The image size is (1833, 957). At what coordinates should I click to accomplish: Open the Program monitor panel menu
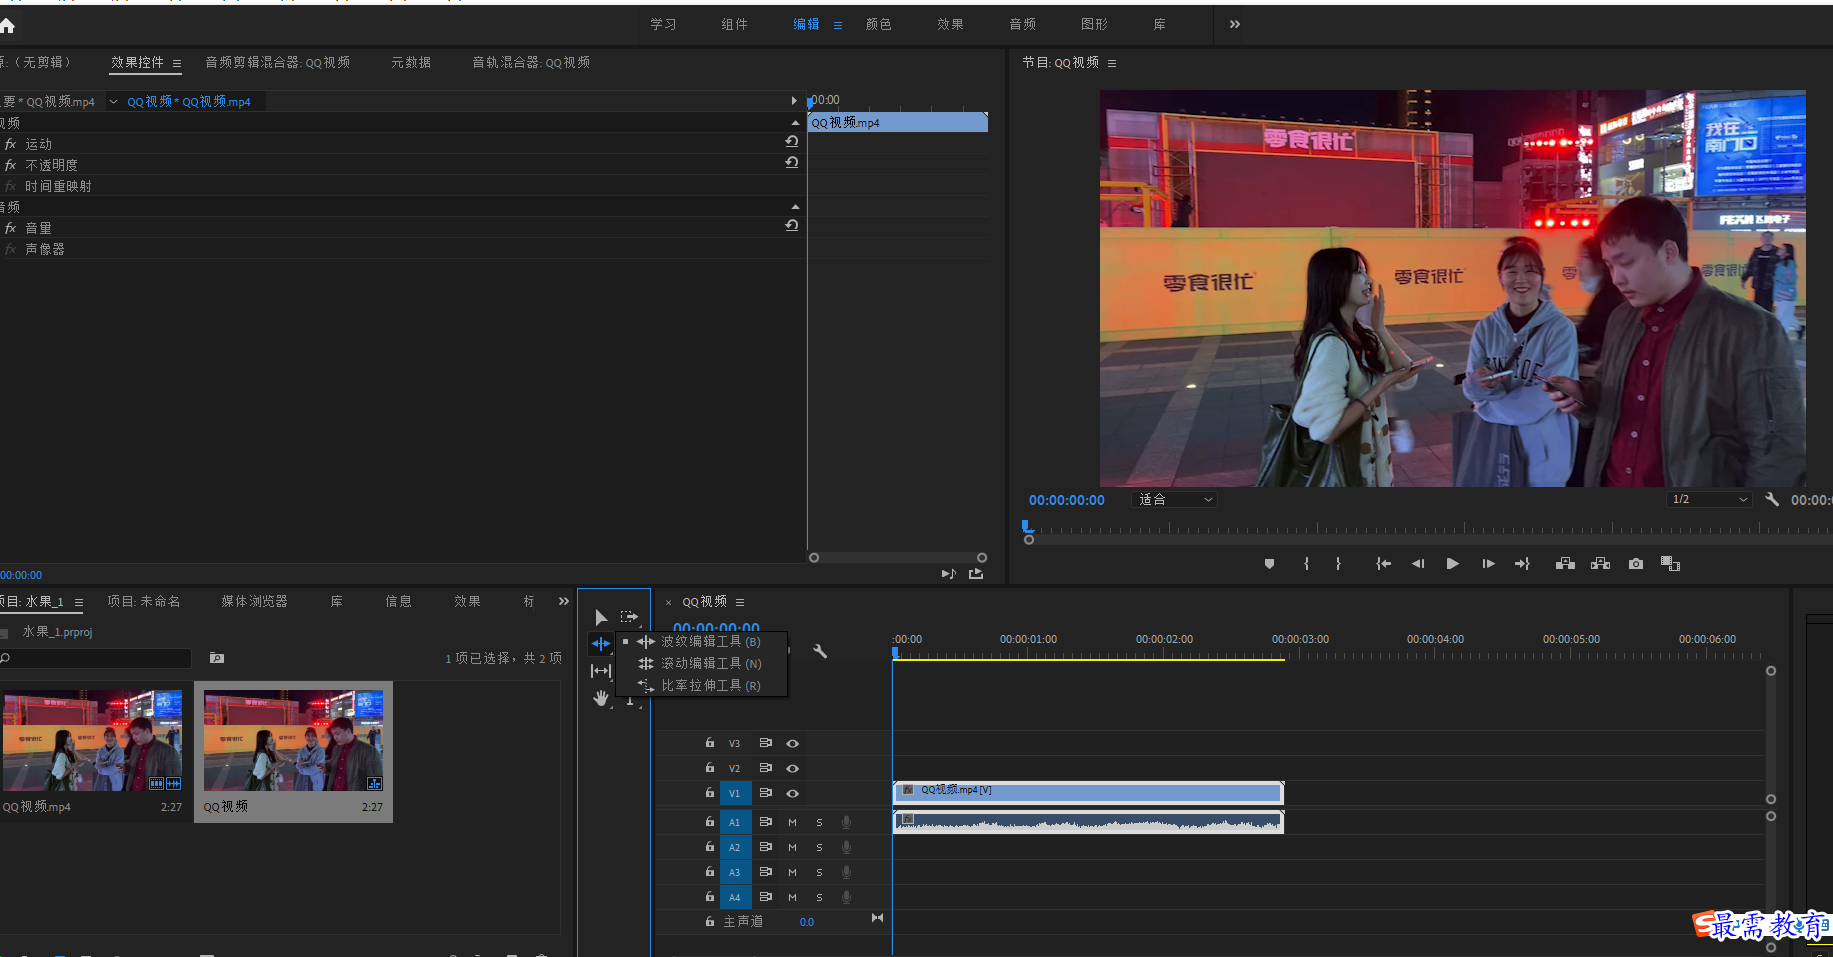tap(1112, 63)
